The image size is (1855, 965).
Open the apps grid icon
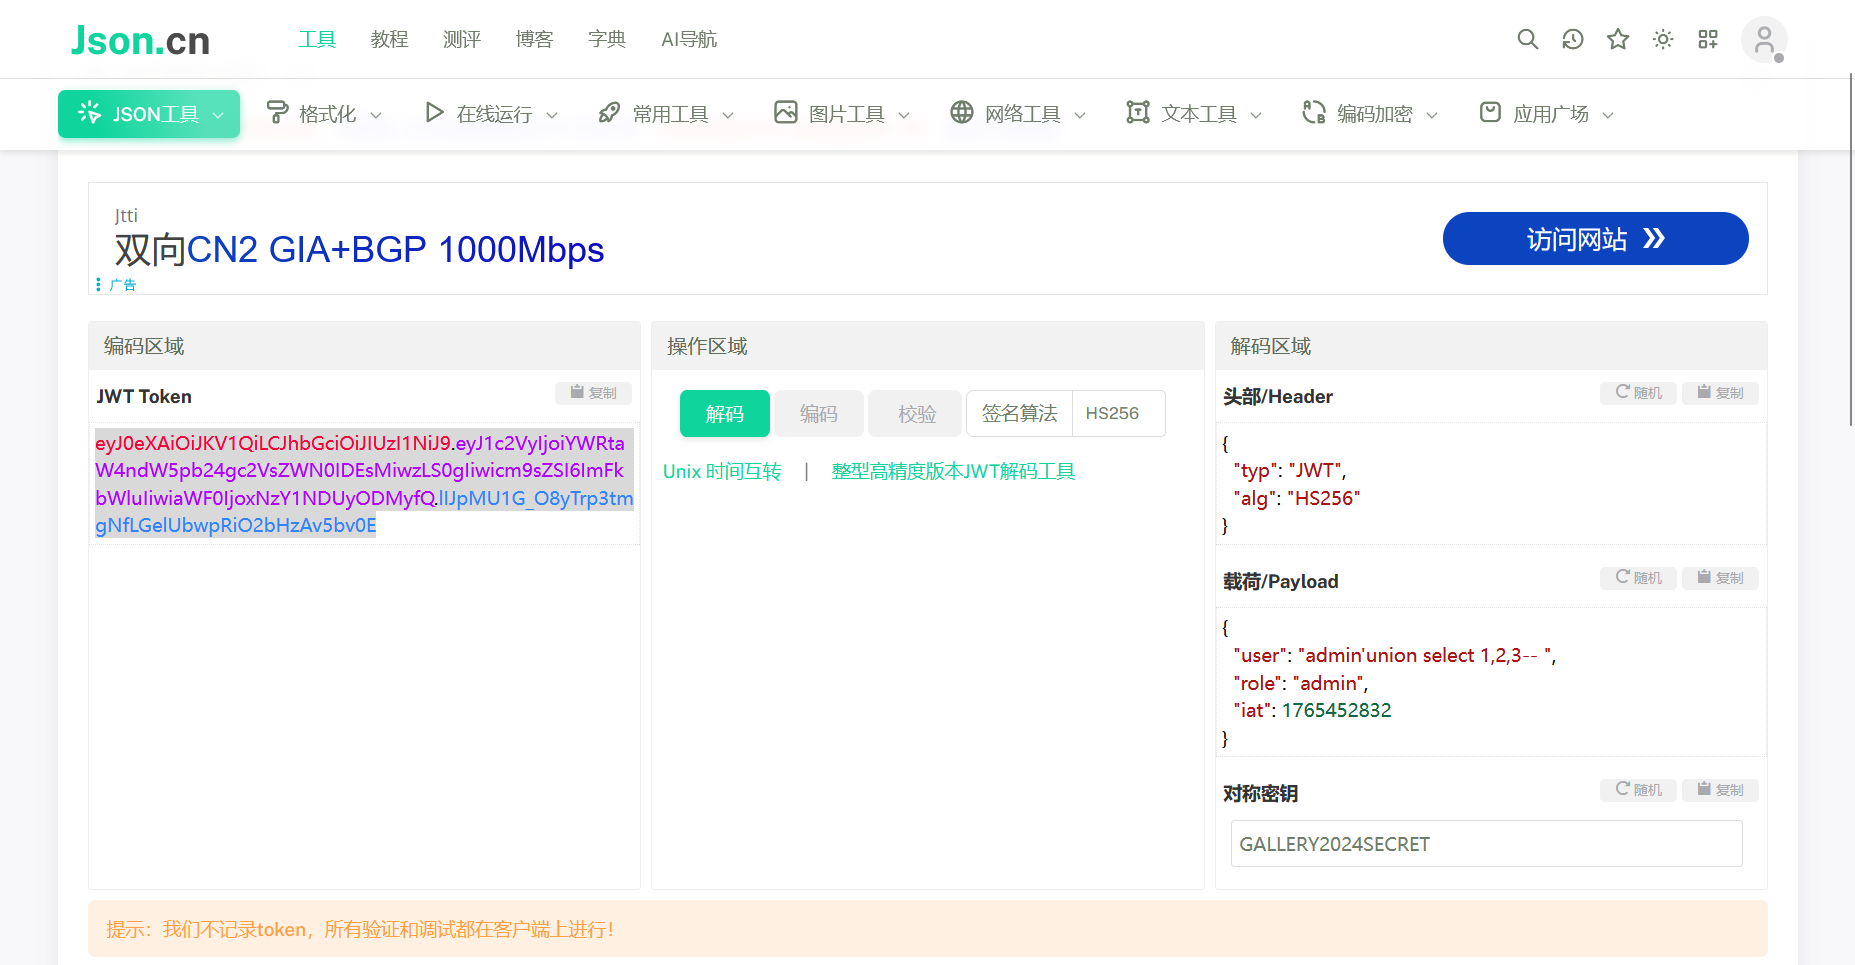click(x=1708, y=39)
